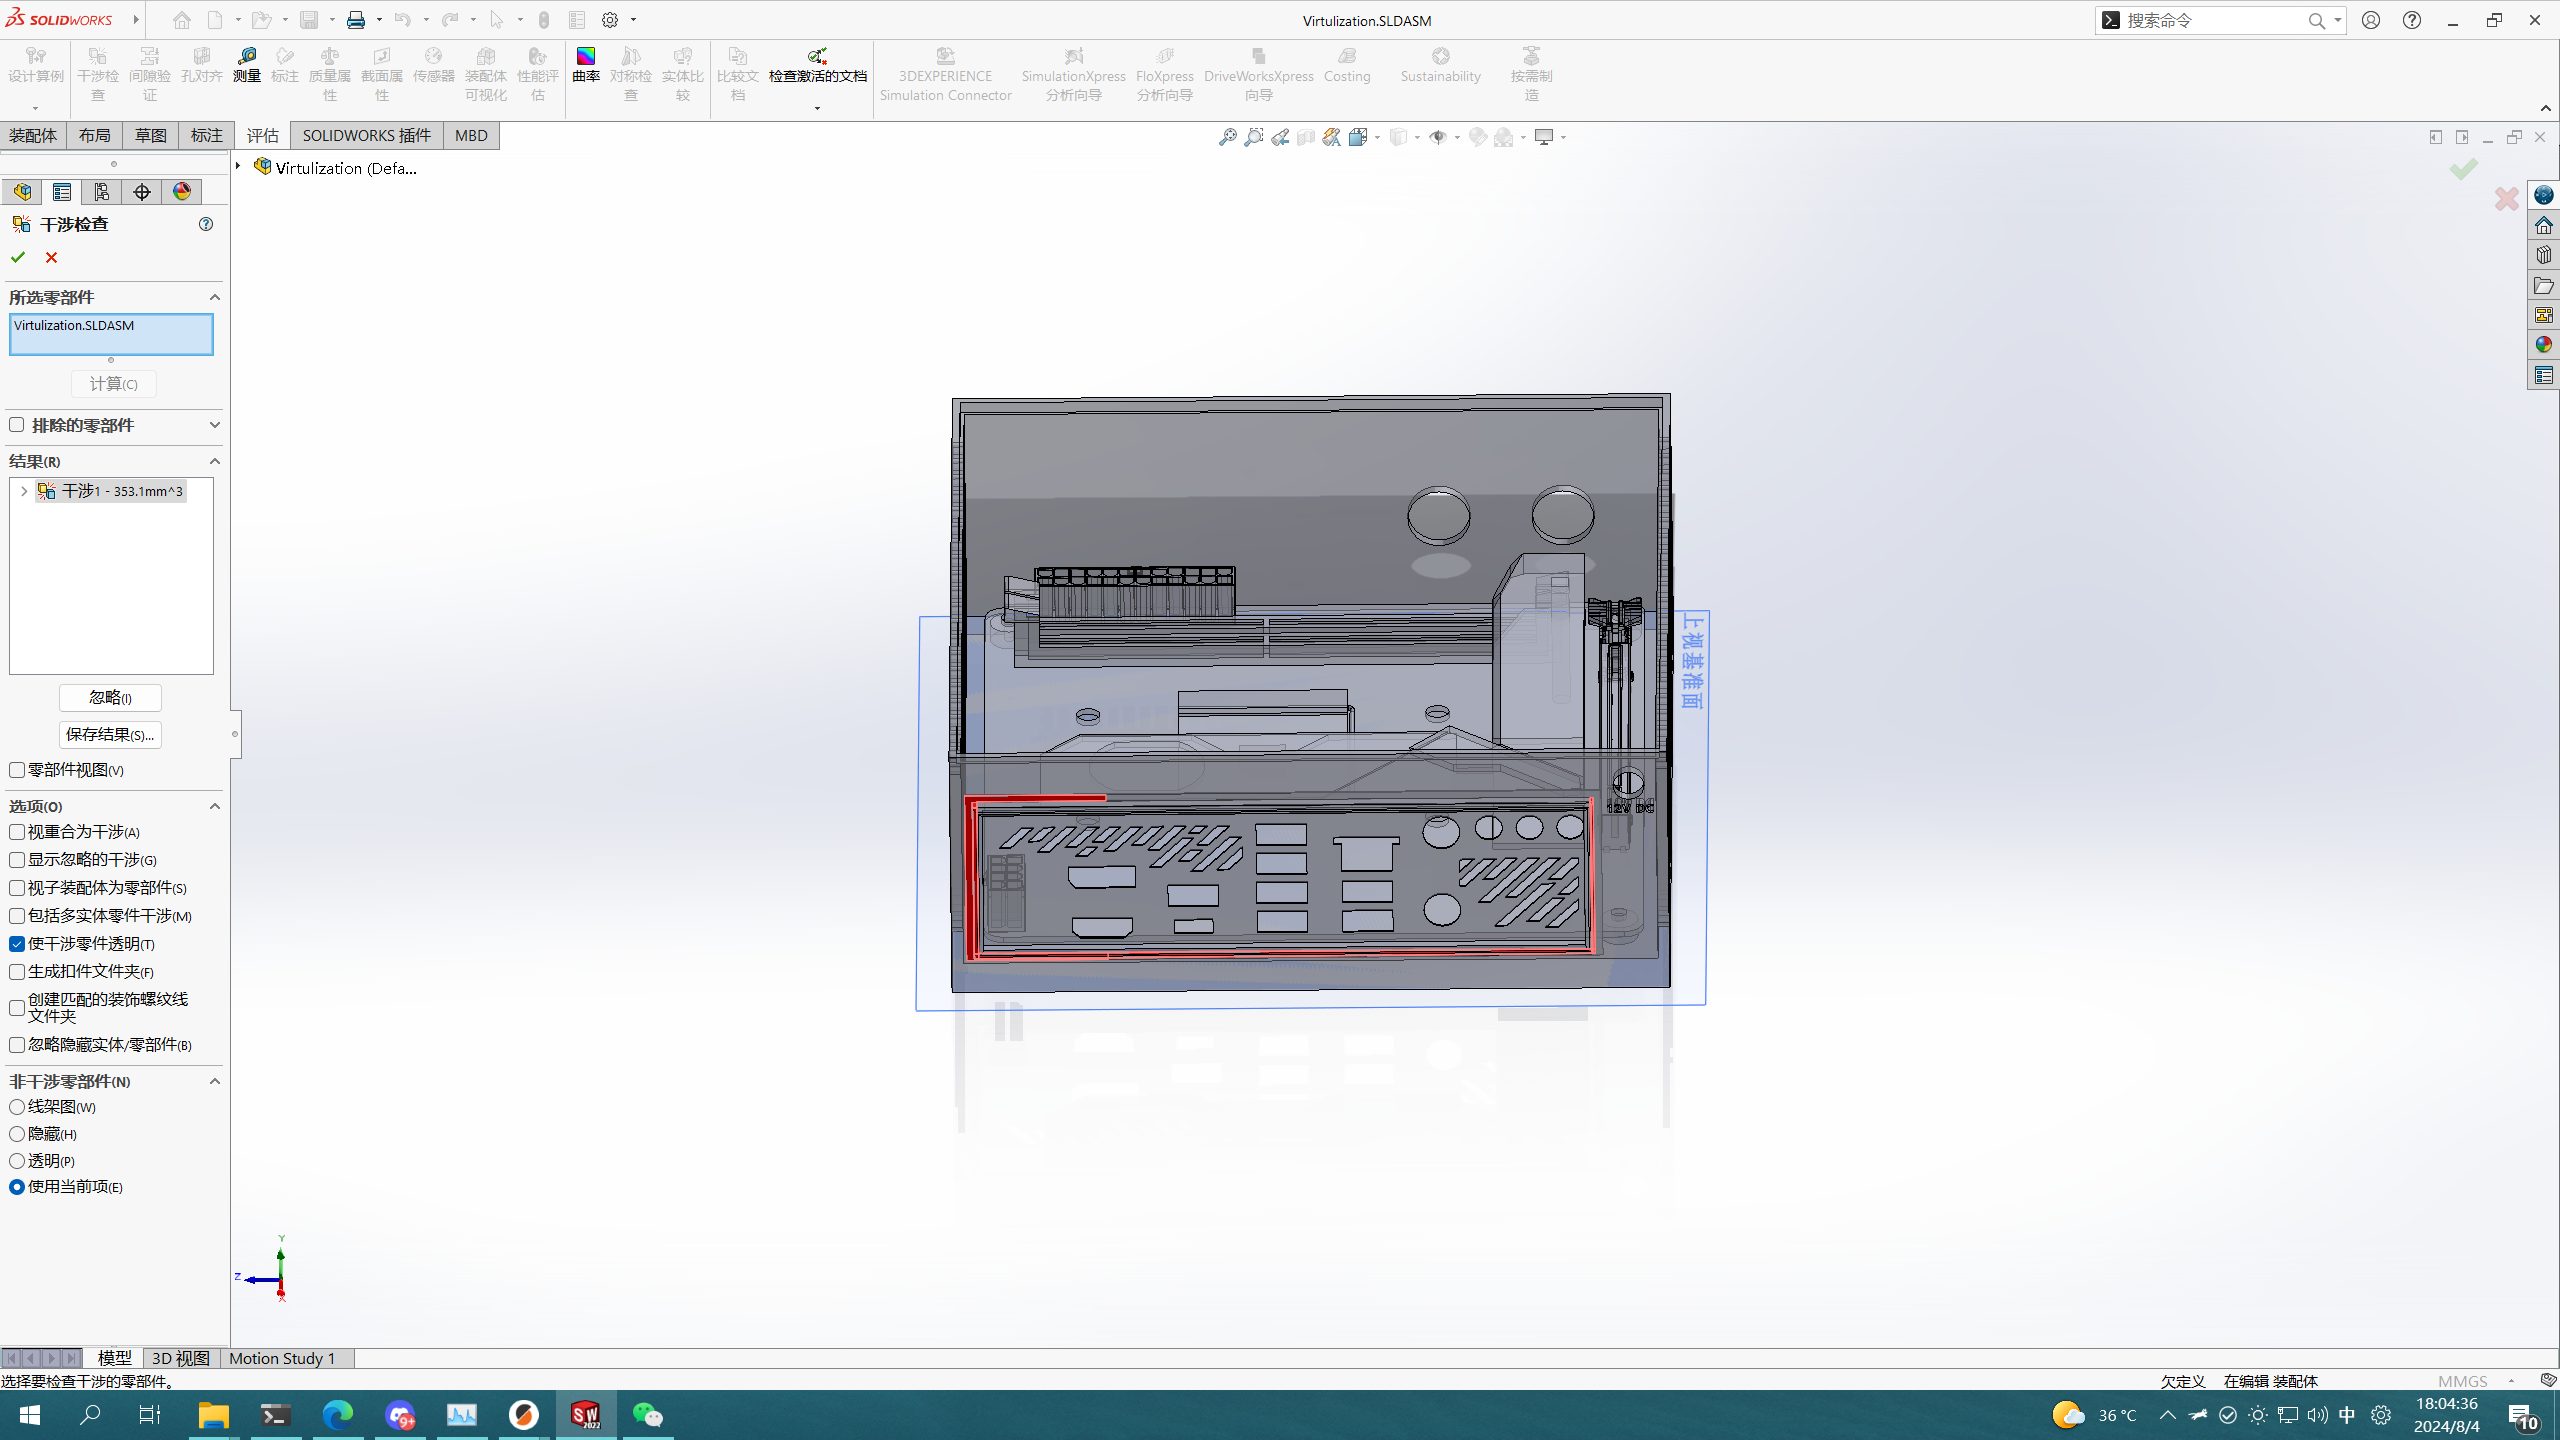Click the 忽略 (Ignore) button

click(x=110, y=698)
